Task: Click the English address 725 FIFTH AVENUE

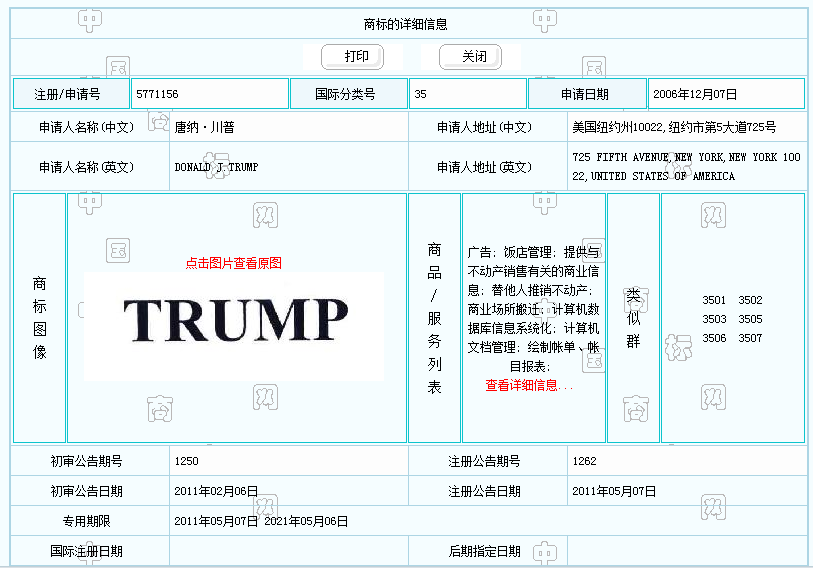Action: click(x=686, y=167)
